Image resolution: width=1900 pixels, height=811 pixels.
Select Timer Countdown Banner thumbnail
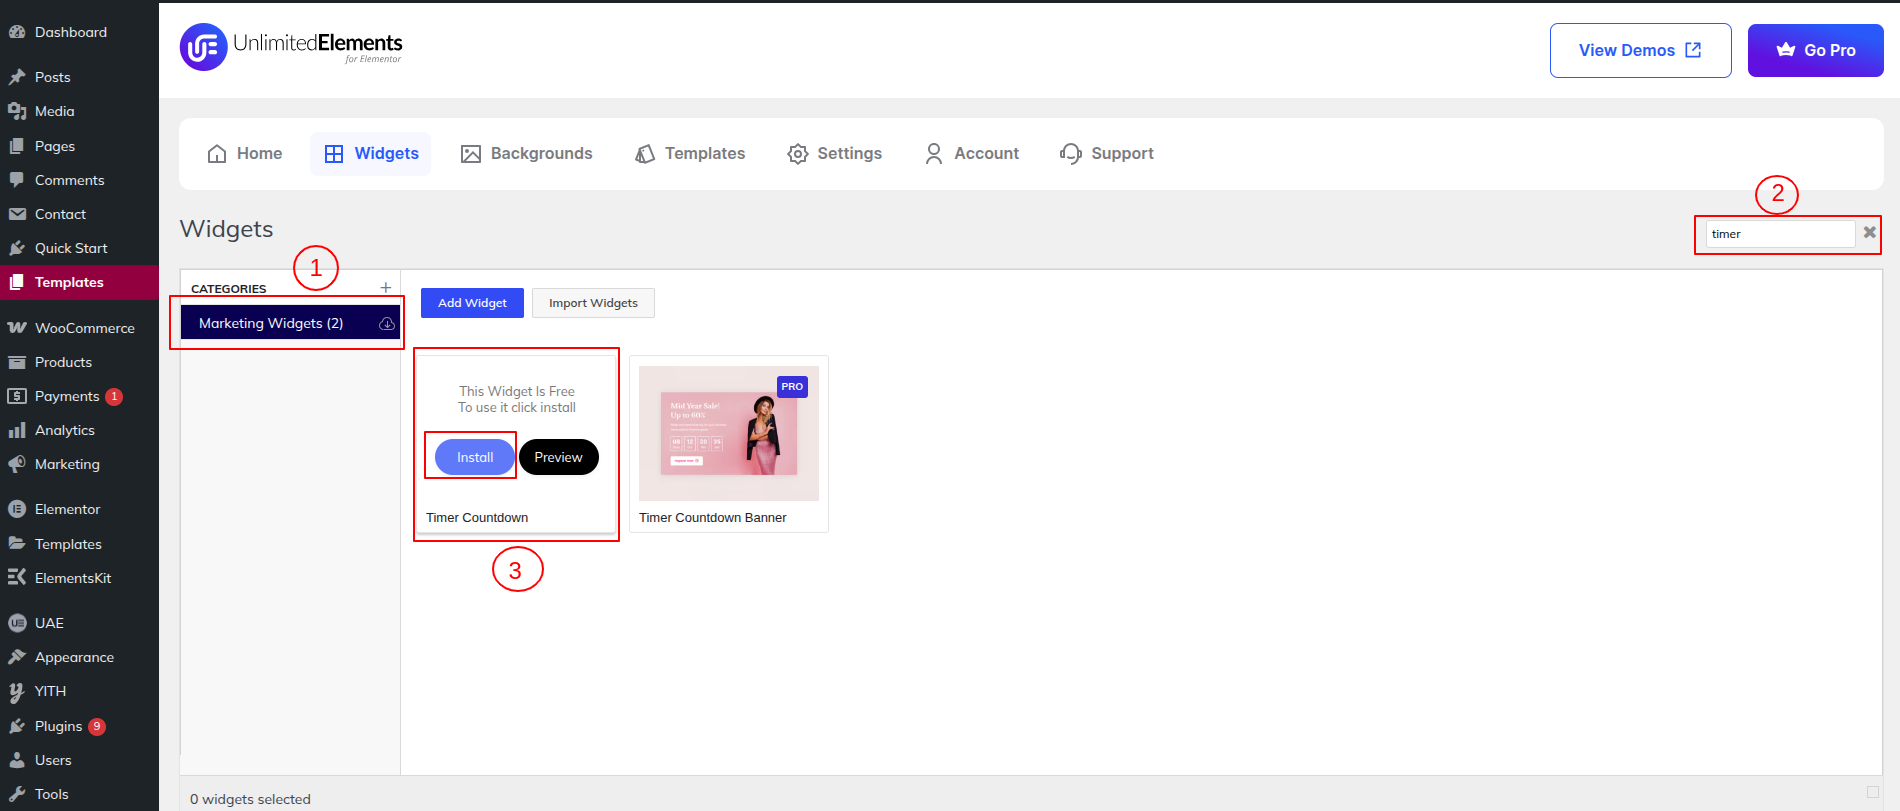[728, 433]
